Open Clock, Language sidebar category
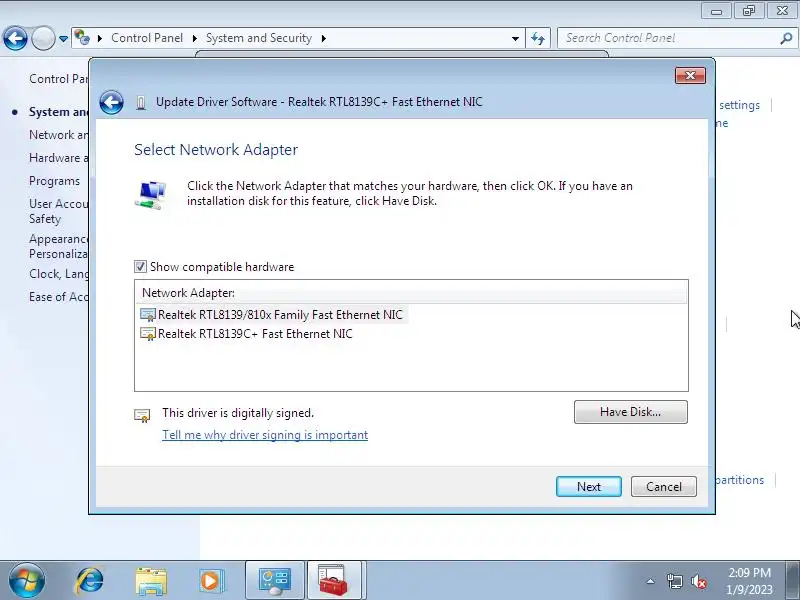Image resolution: width=800 pixels, height=600 pixels. click(59, 274)
